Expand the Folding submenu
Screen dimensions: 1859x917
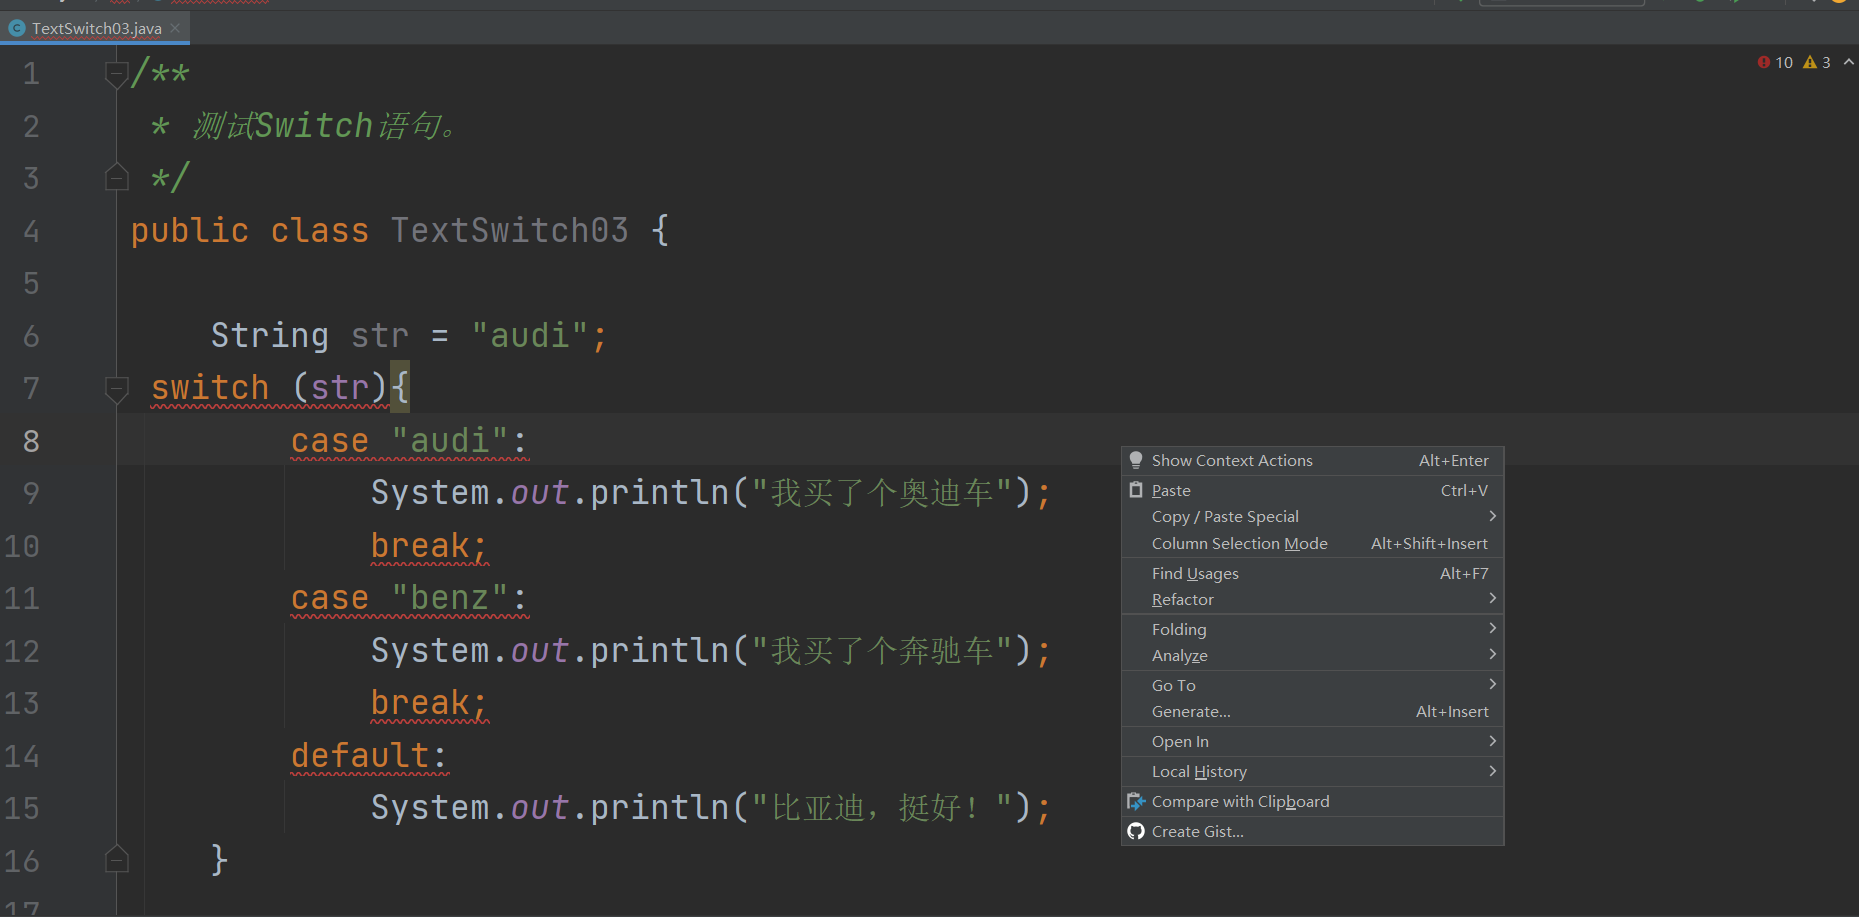click(1312, 630)
